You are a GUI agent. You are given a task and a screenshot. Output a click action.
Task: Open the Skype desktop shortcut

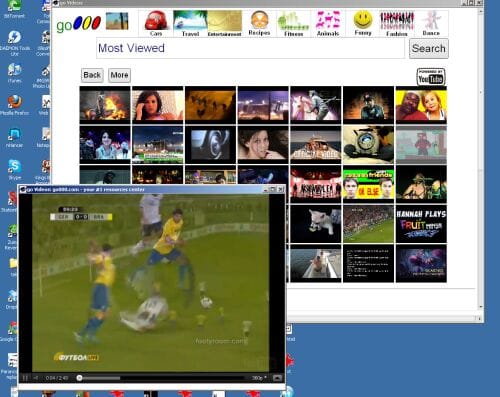pos(14,169)
